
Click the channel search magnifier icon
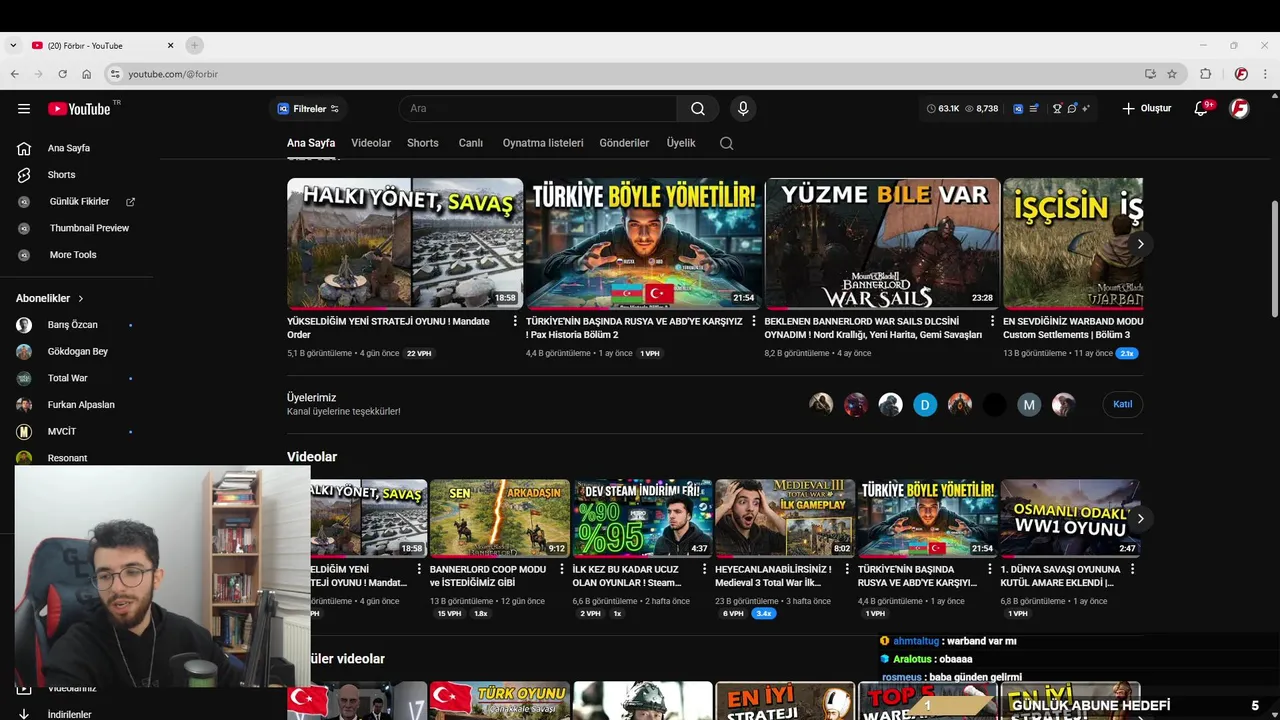(x=727, y=143)
